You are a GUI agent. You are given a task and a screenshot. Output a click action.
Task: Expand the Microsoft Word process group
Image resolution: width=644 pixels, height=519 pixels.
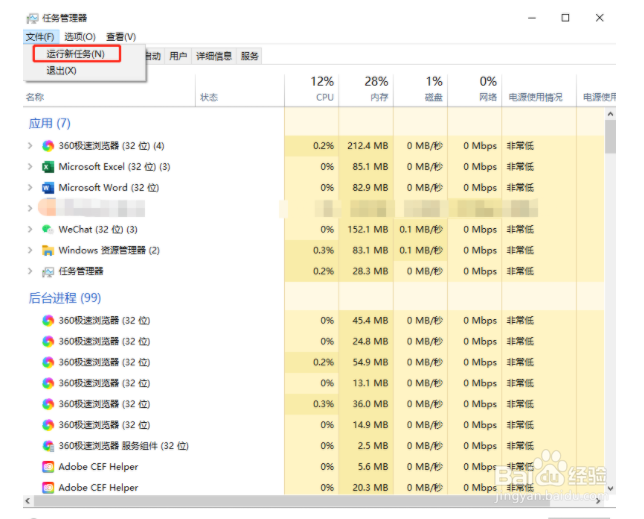coord(30,188)
